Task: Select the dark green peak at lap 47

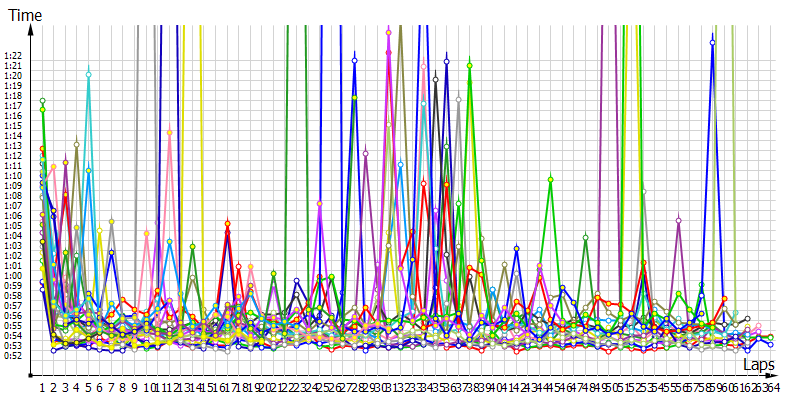Action: (585, 238)
